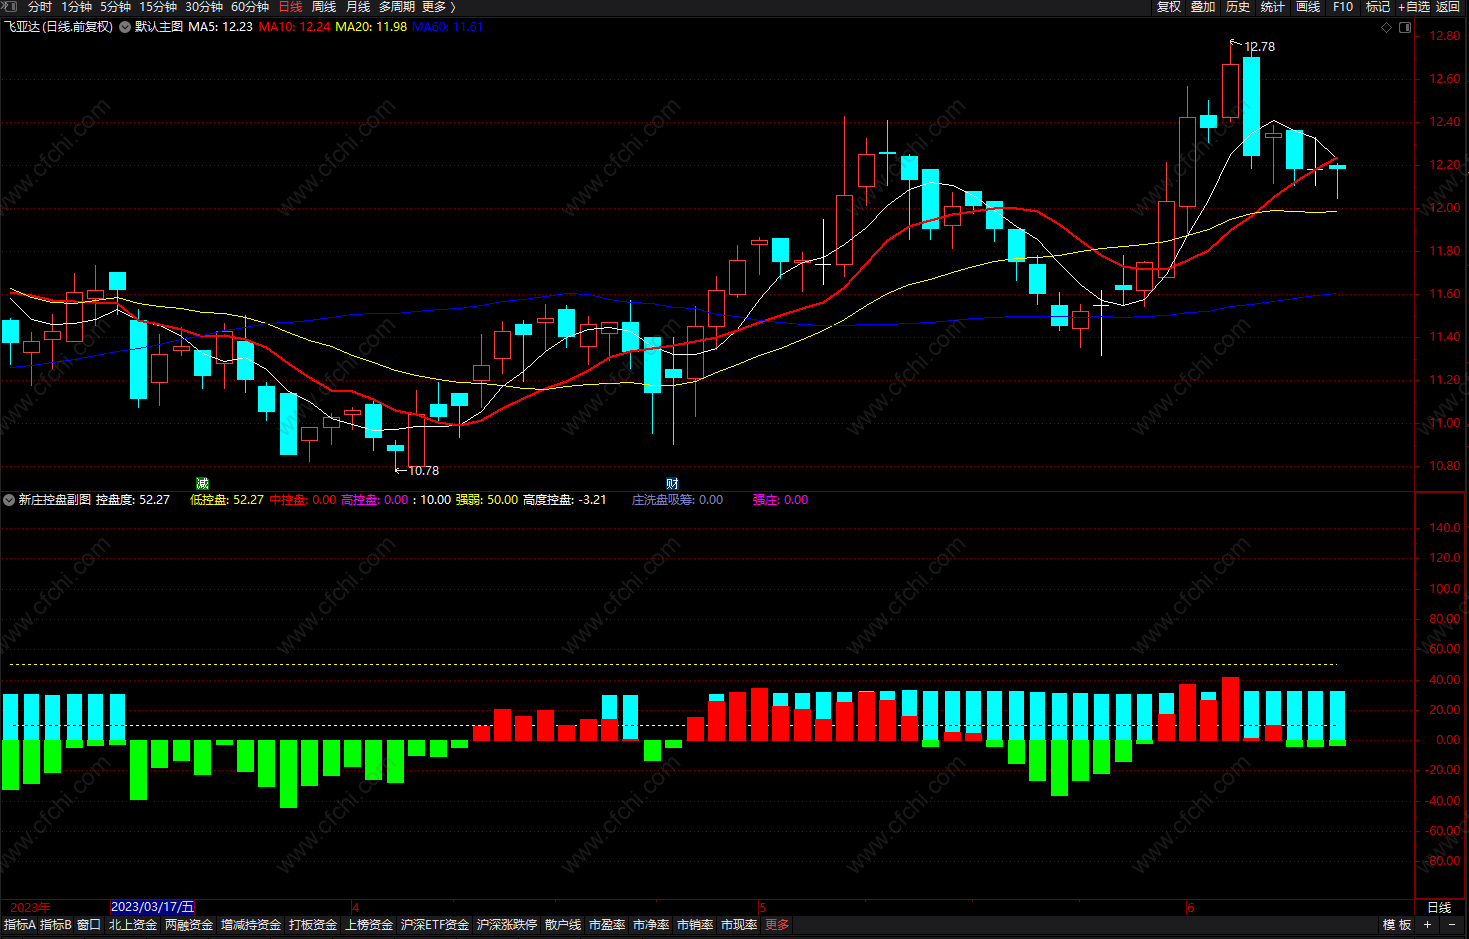Viewport: 1469px width, 939px height.
Task: Click the minus zoom-out button in bottom bar
Action: tap(1452, 925)
